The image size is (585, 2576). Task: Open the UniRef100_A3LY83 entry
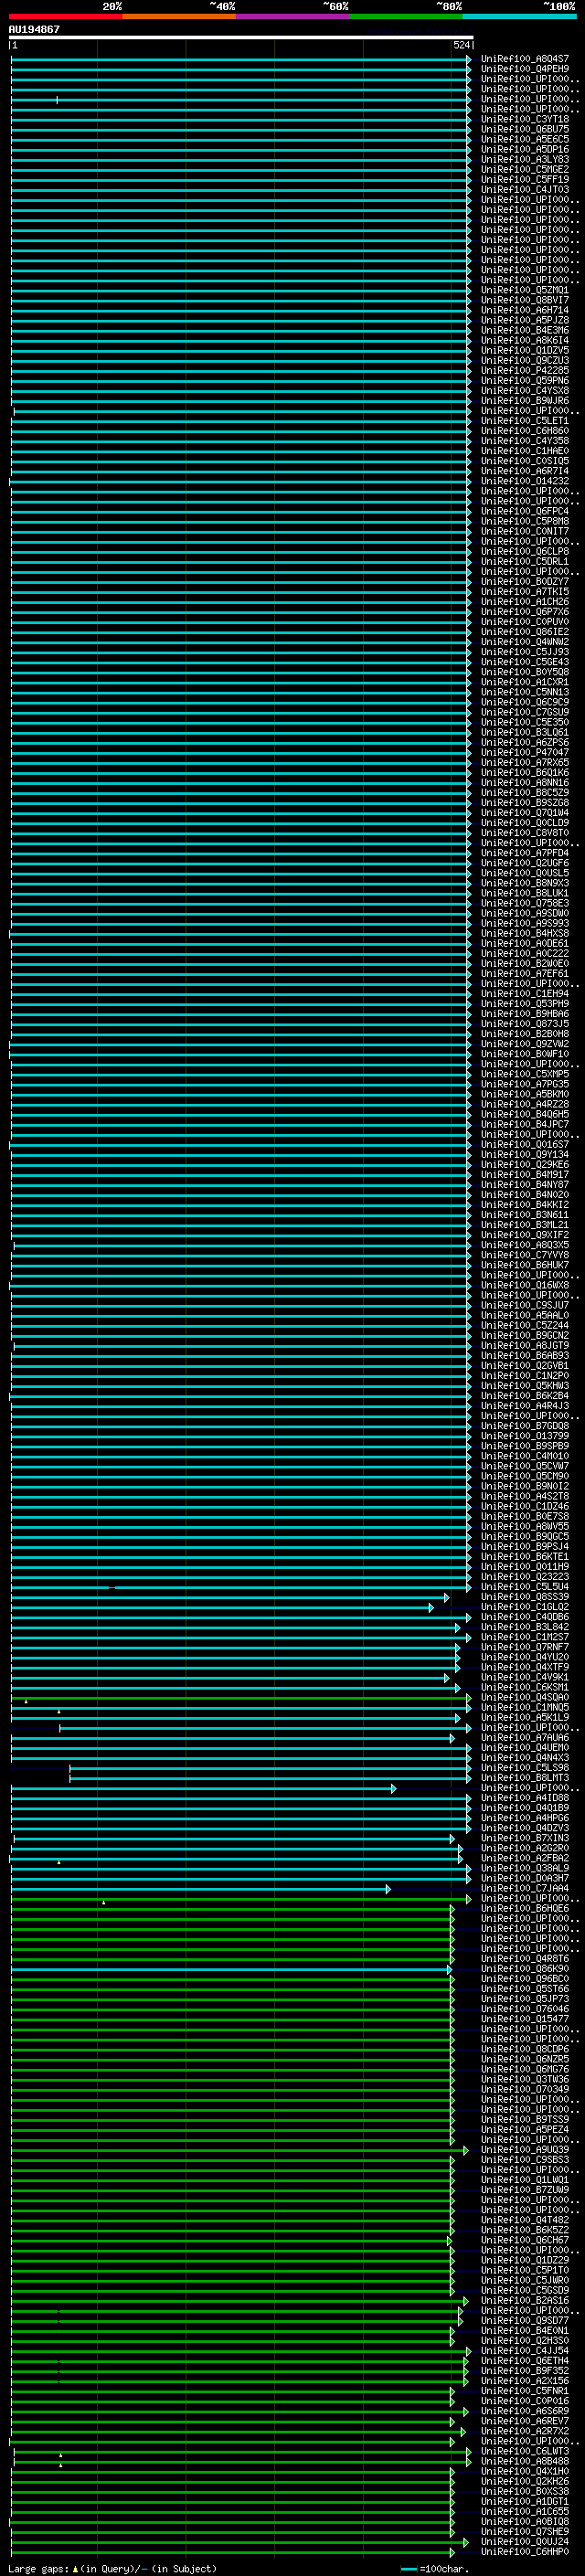click(x=525, y=159)
